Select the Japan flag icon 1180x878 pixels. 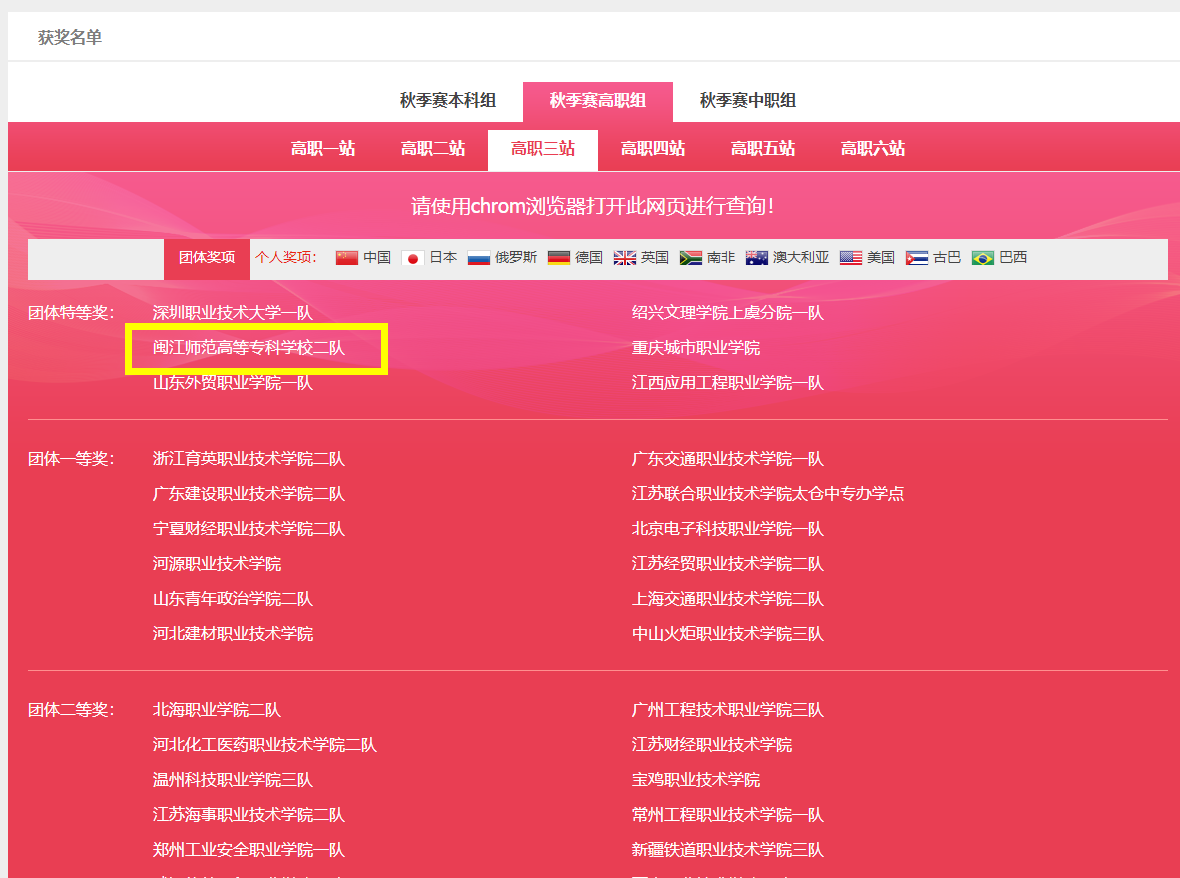click(x=412, y=258)
